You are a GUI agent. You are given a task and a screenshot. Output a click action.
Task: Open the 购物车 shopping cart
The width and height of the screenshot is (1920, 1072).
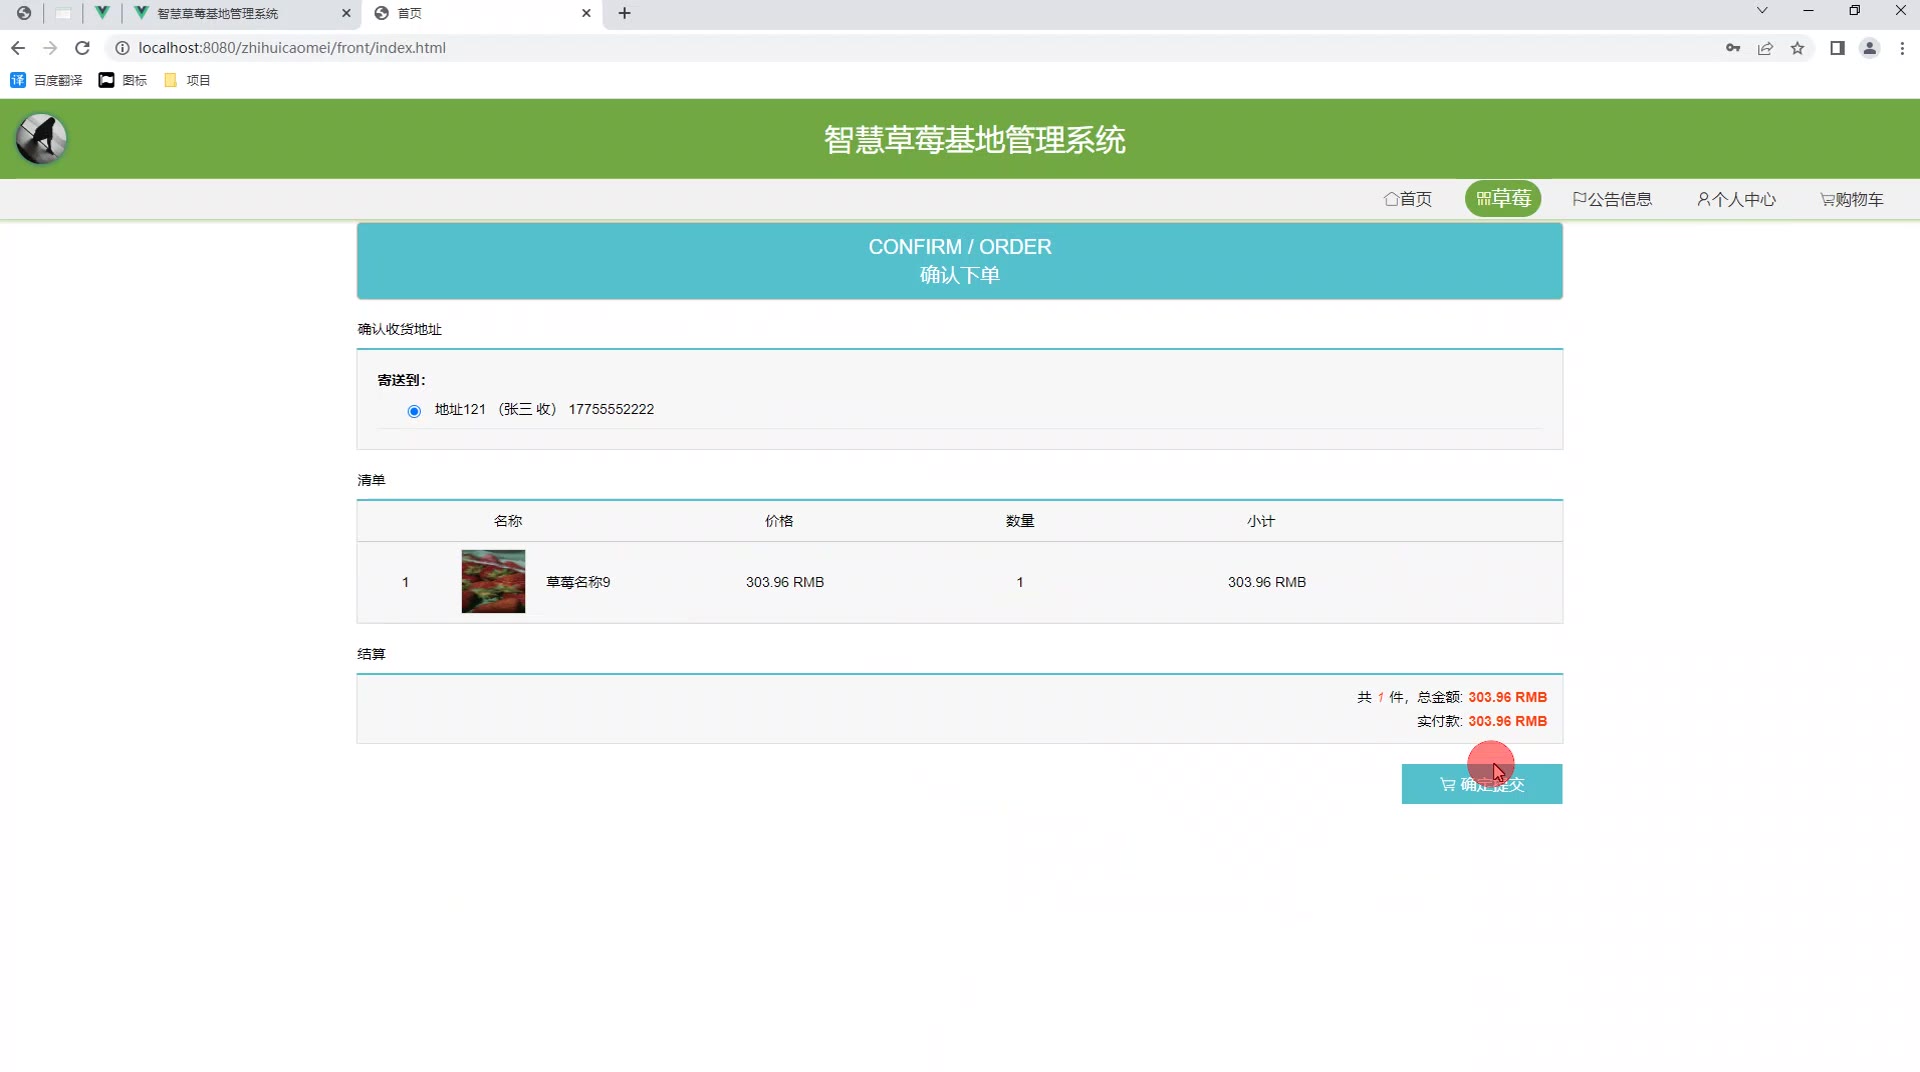click(1851, 199)
